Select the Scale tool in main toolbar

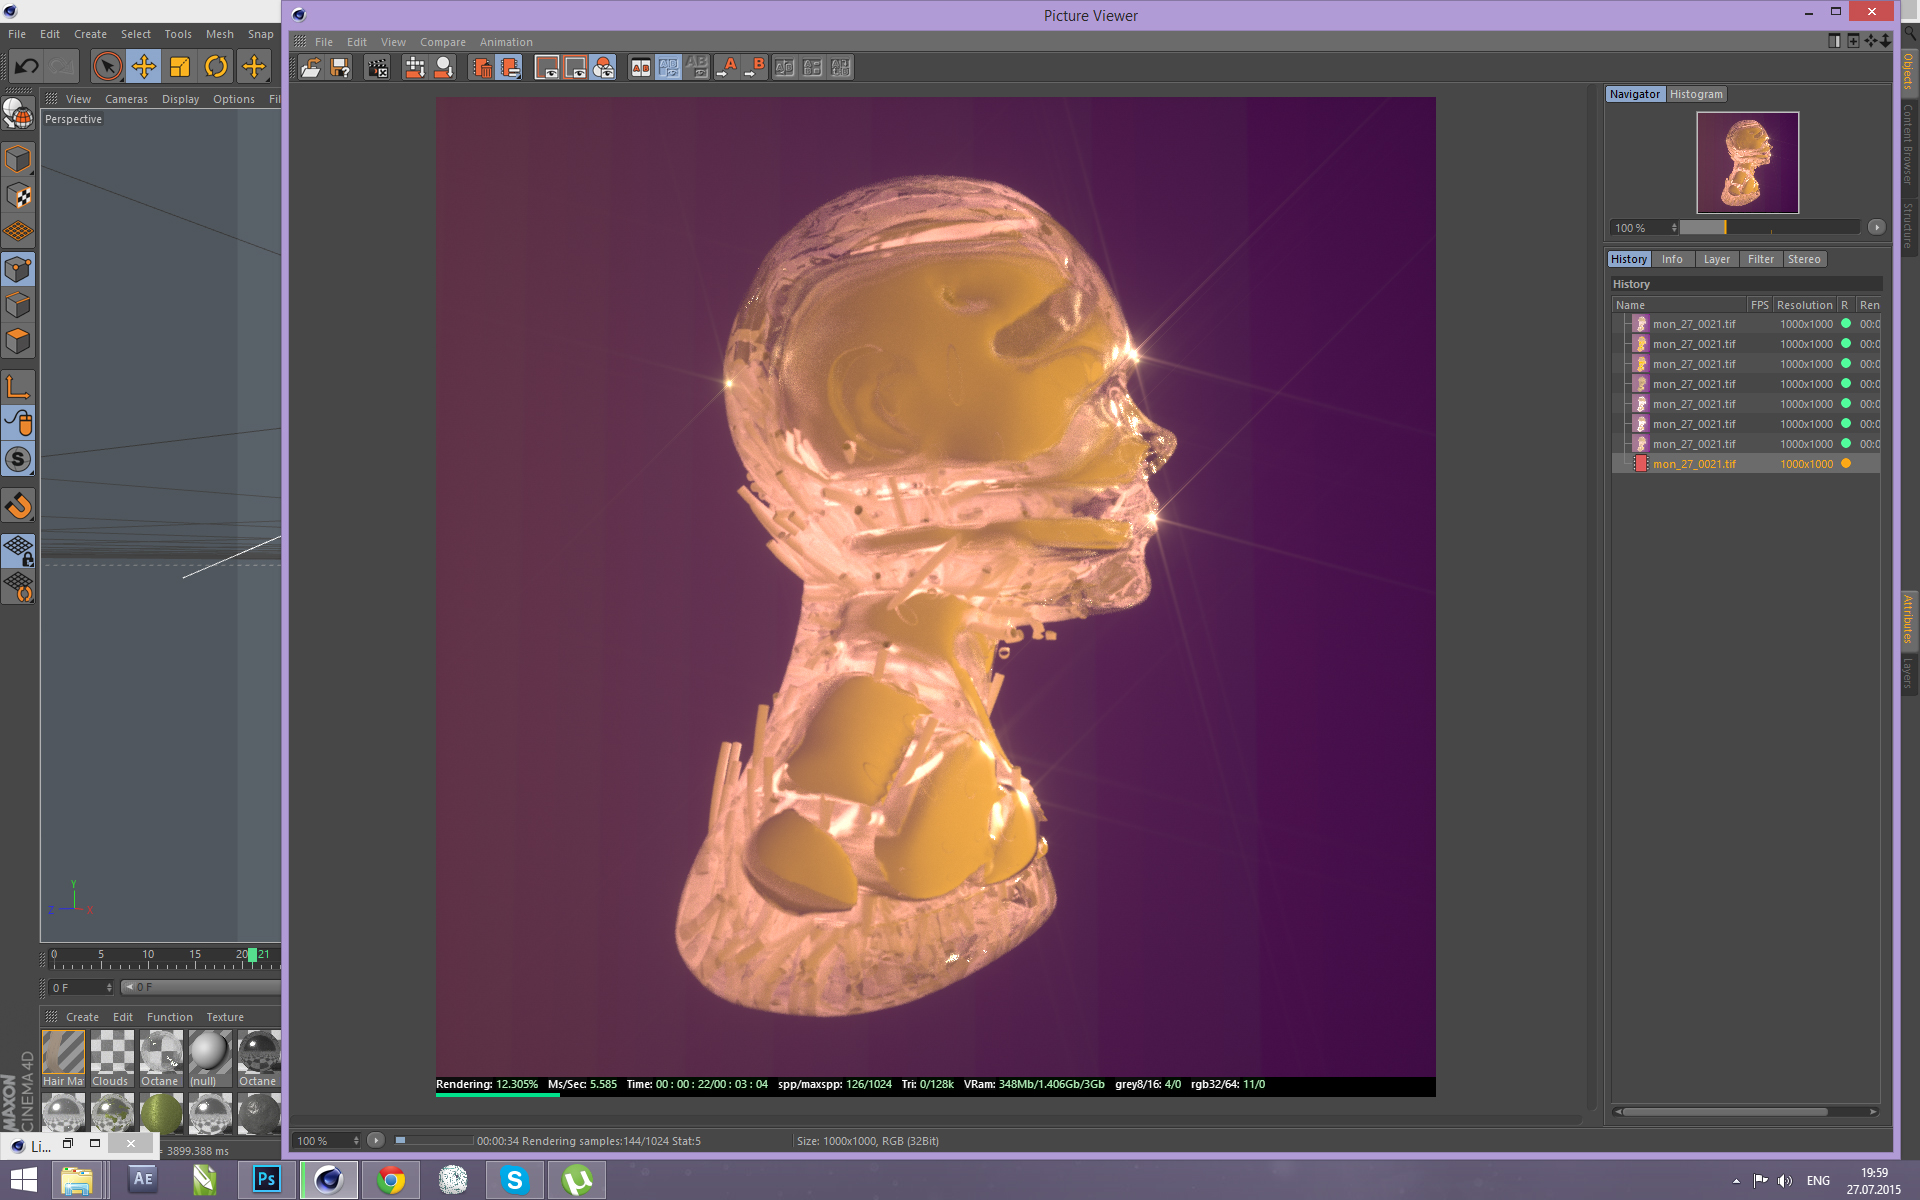click(x=180, y=67)
